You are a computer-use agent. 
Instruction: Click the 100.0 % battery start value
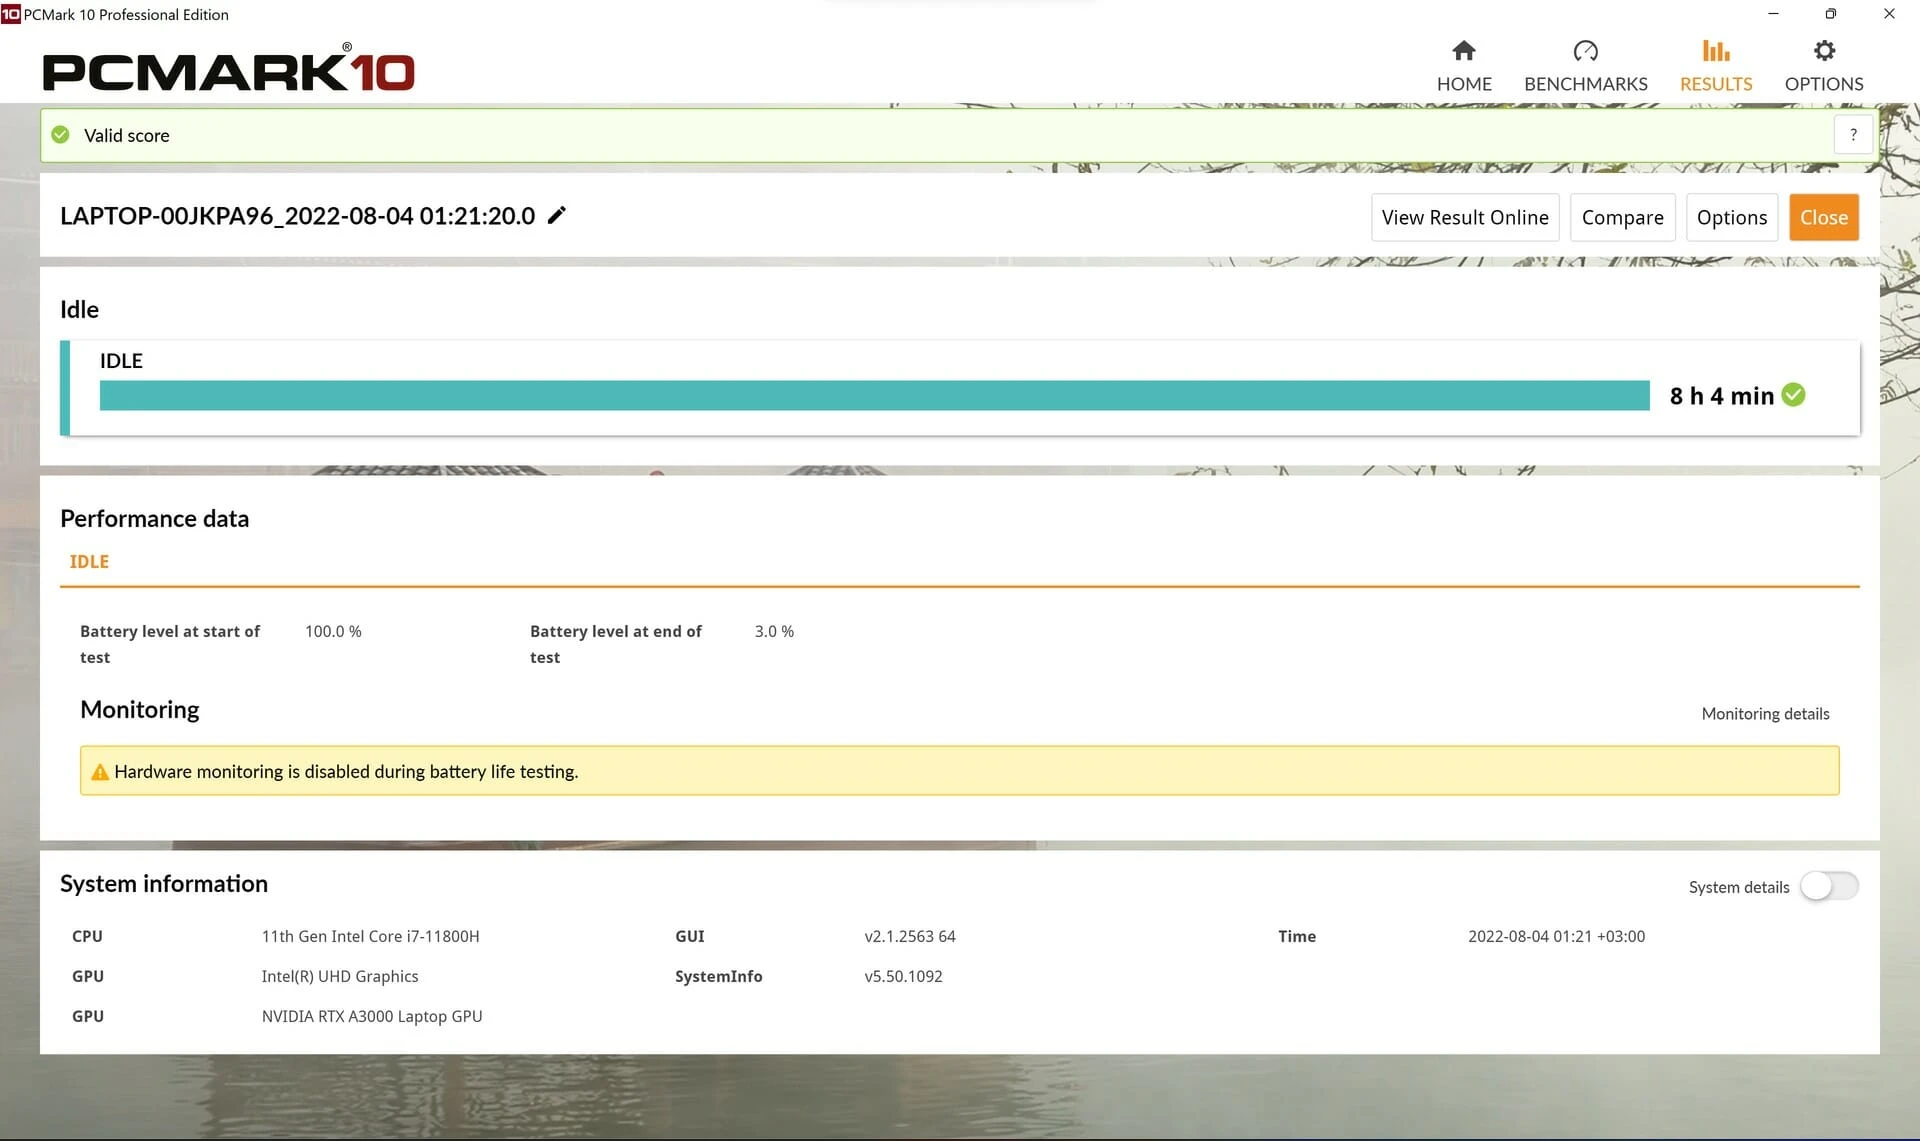[333, 632]
